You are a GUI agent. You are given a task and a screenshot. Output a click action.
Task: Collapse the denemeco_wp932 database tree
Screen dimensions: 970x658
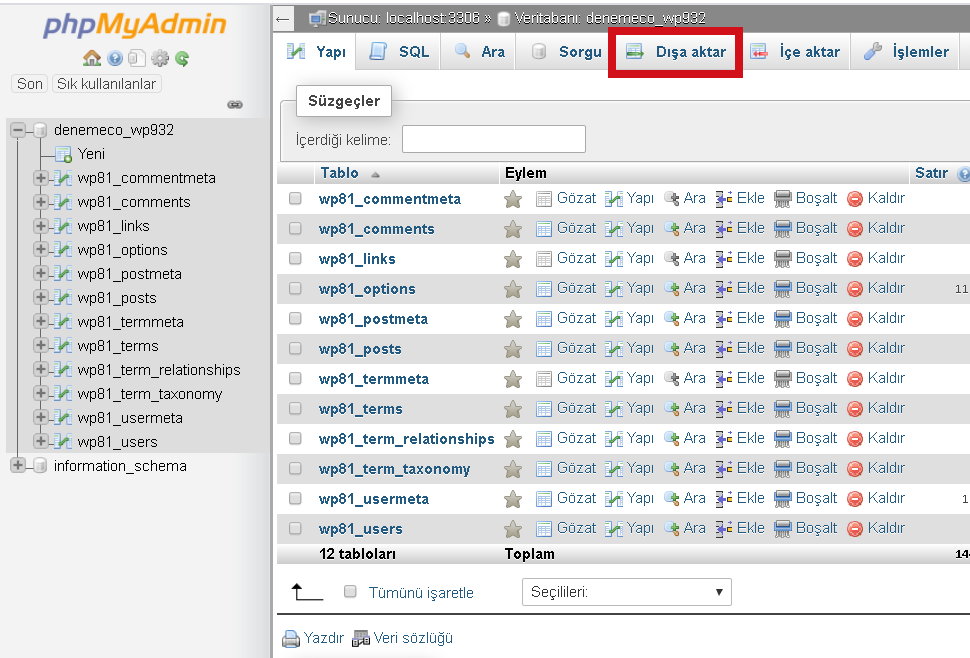point(18,130)
